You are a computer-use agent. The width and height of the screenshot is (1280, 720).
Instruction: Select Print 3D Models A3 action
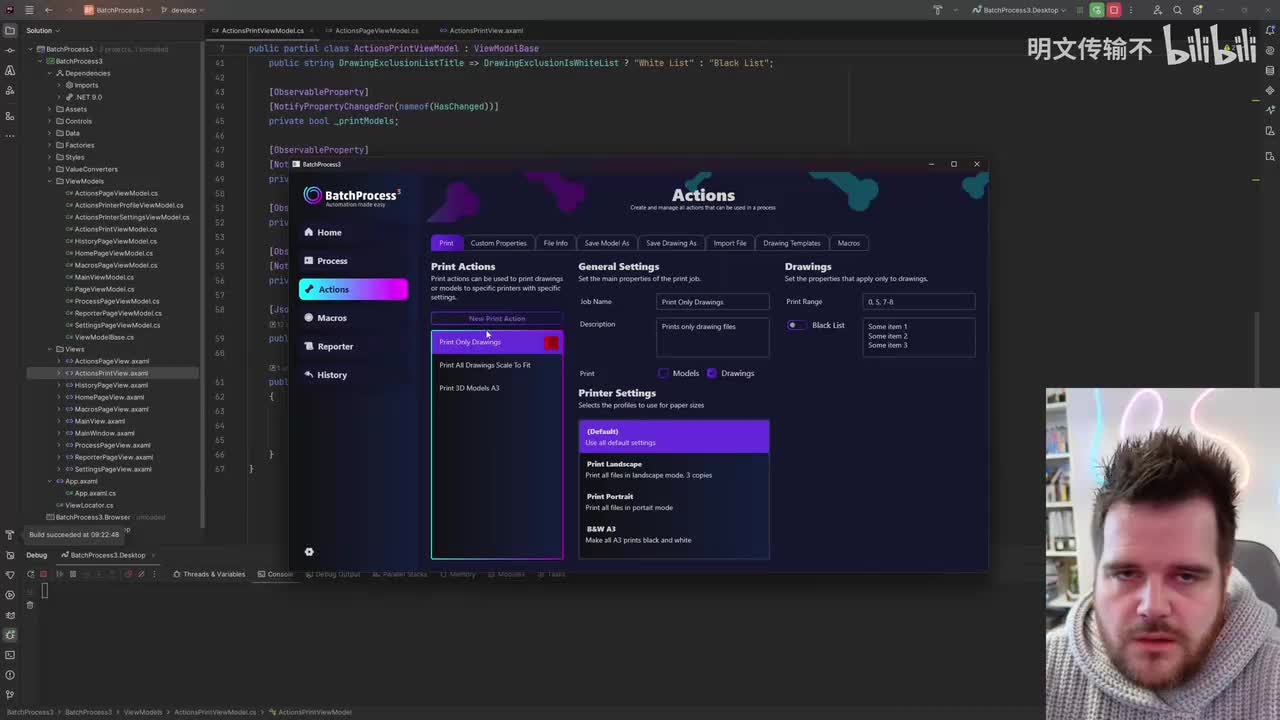(497, 388)
